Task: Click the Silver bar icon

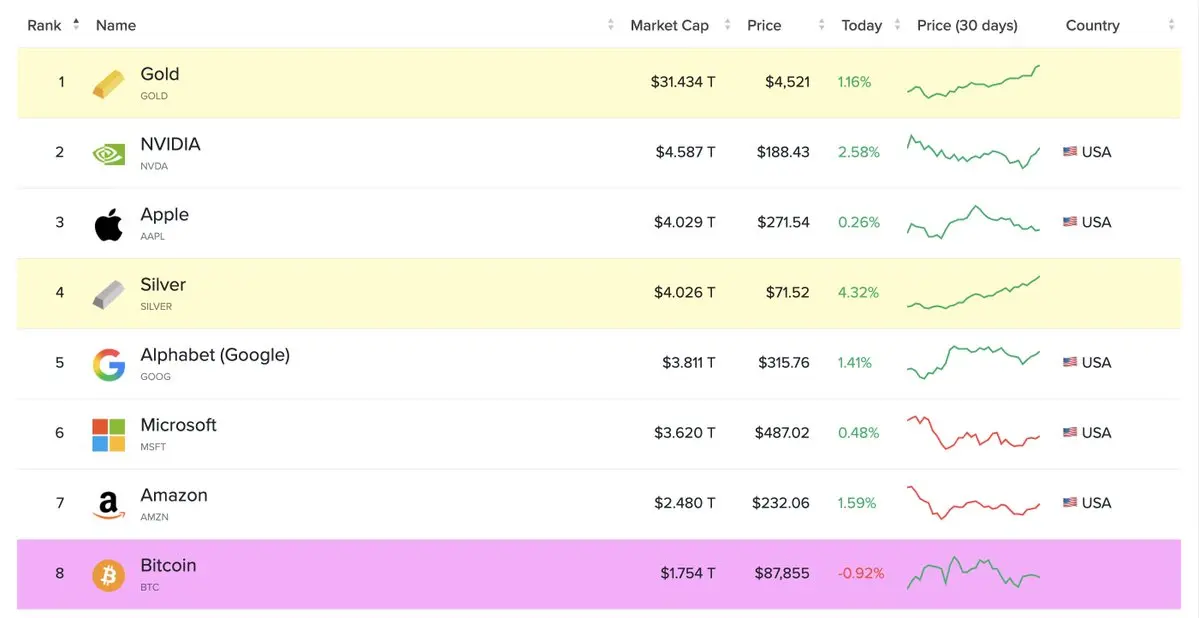Action: (108, 294)
